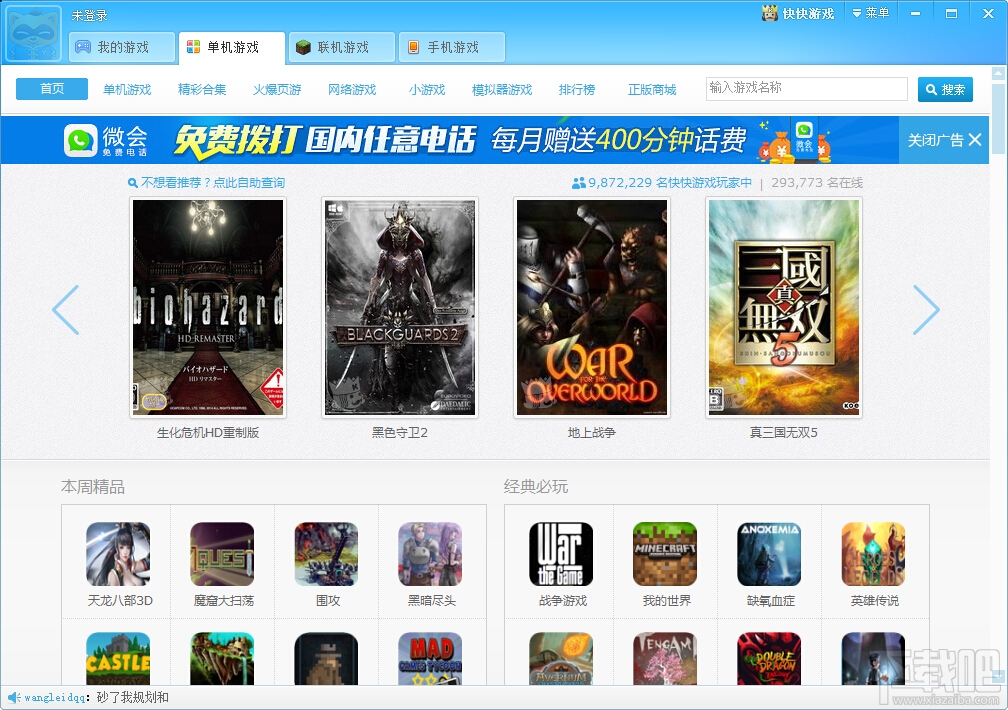Click the 未登录 login status text
1008x710 pixels.
pyautogui.click(x=89, y=15)
